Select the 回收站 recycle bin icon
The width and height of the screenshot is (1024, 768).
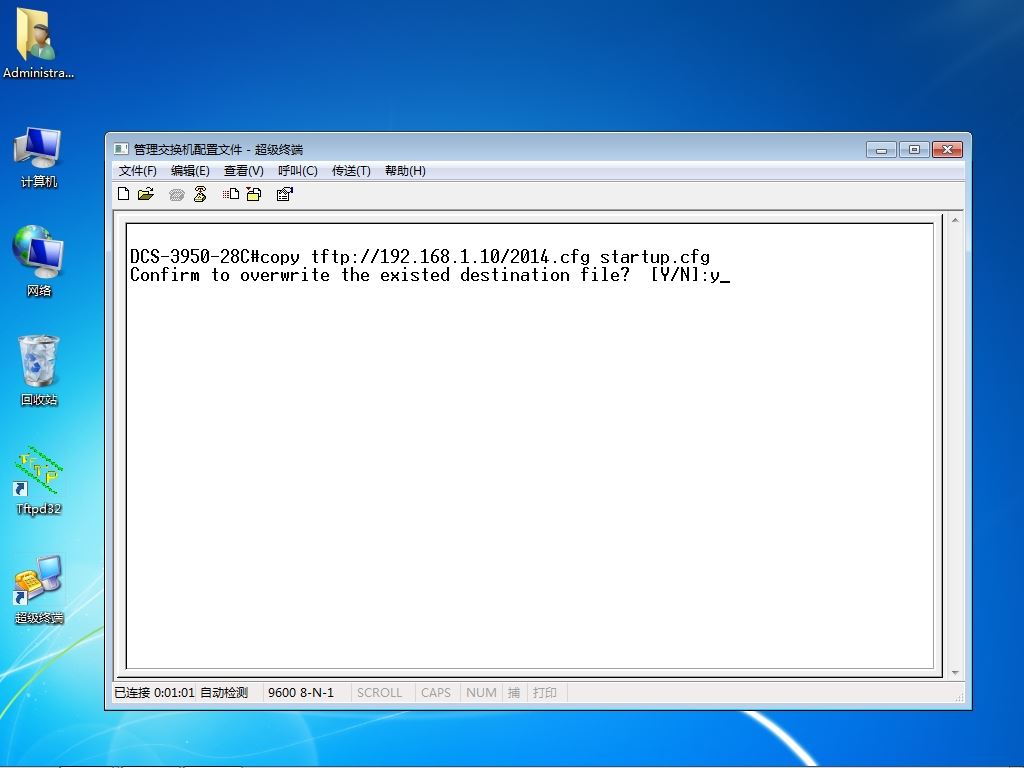(39, 370)
